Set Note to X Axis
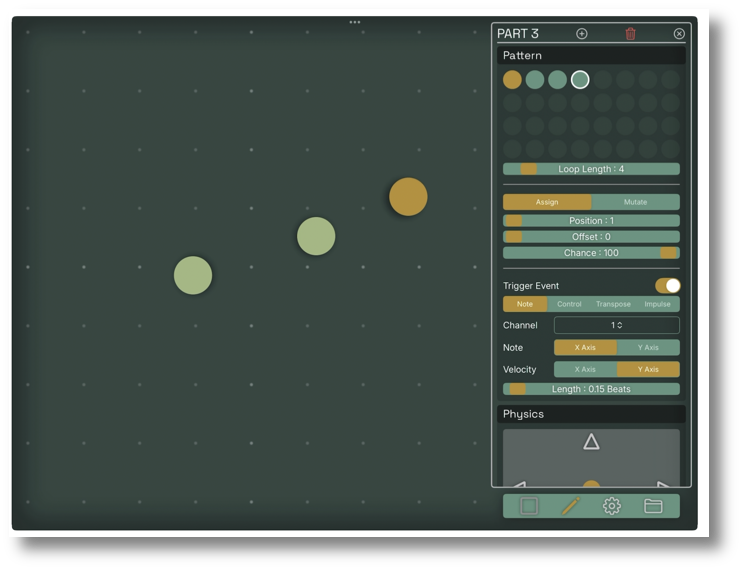 pos(585,347)
